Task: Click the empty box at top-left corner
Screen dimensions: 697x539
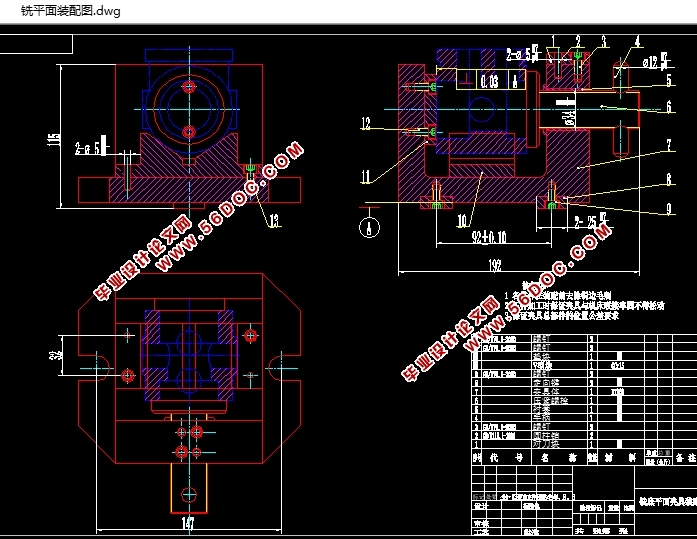Action: pos(37,43)
